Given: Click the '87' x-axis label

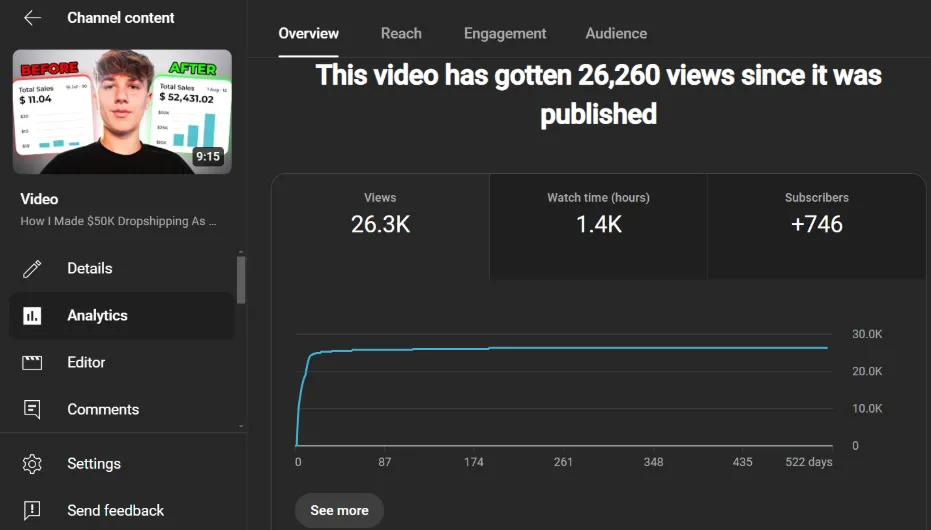Looking at the screenshot, I should pyautogui.click(x=385, y=462).
